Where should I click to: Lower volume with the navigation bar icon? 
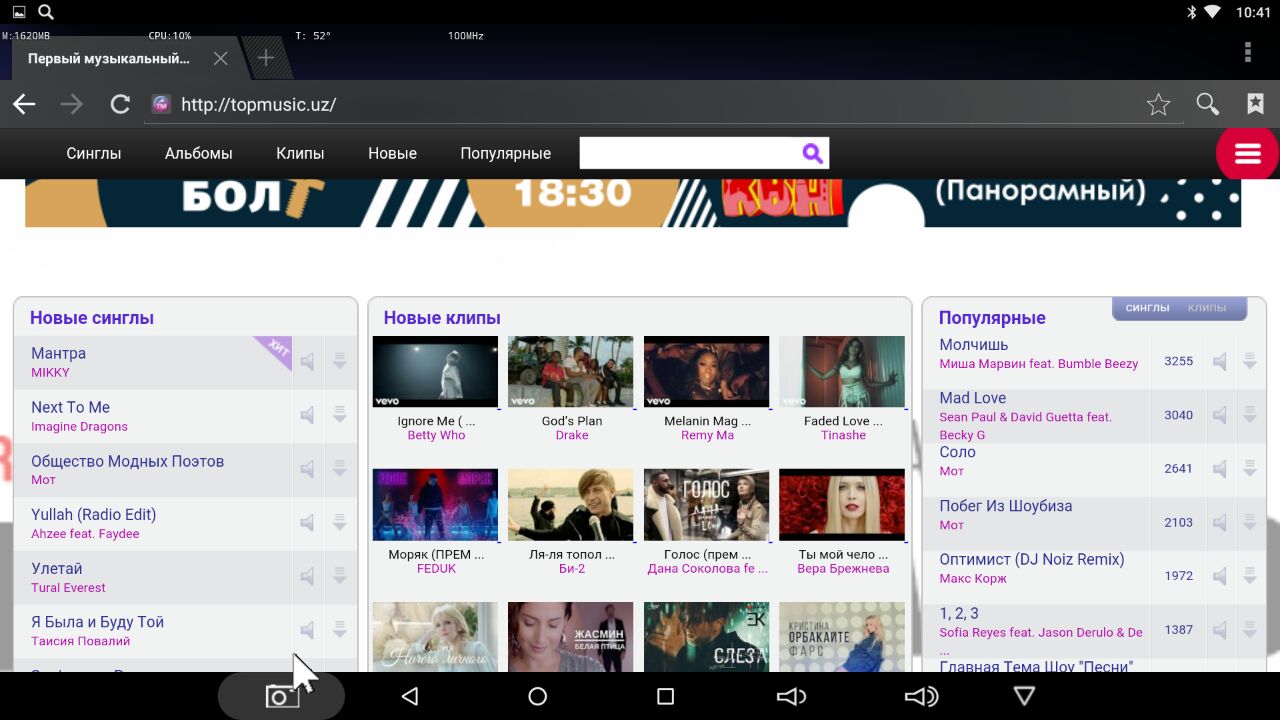click(791, 697)
